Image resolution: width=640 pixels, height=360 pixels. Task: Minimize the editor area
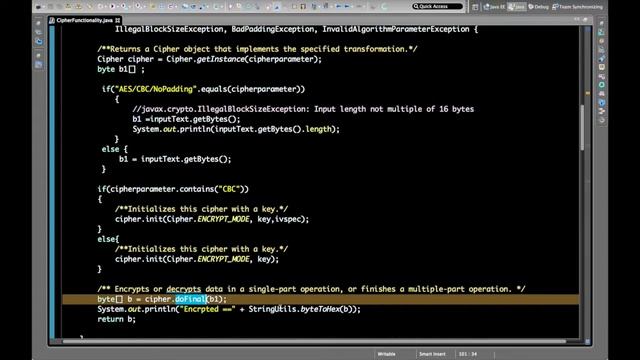click(x=577, y=19)
